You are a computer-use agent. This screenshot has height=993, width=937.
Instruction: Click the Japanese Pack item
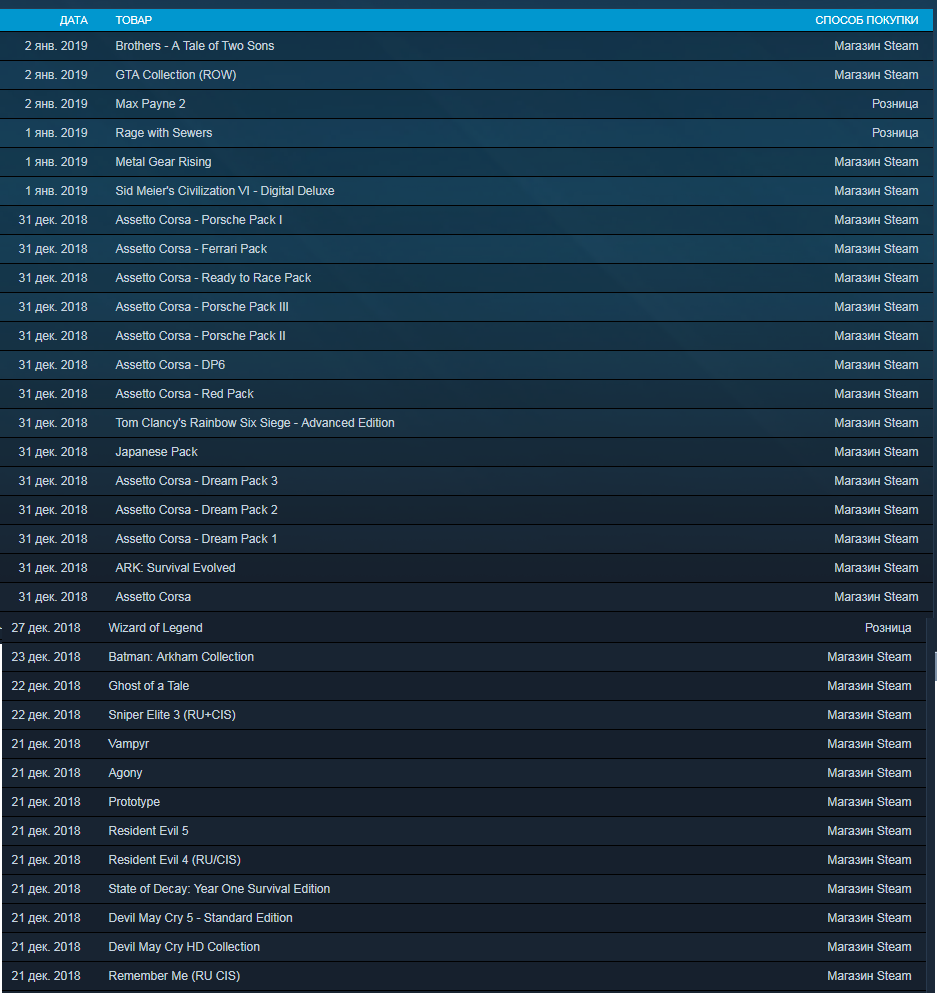pyautogui.click(x=156, y=452)
